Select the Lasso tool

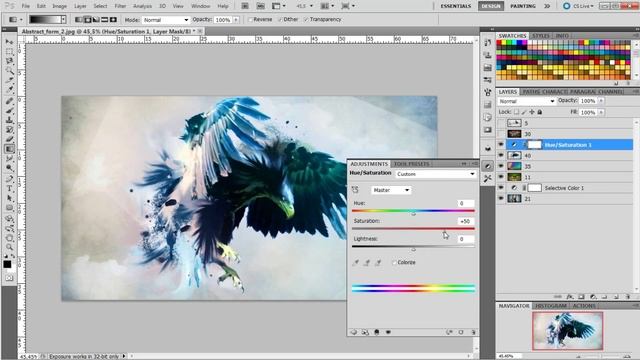pos(9,61)
